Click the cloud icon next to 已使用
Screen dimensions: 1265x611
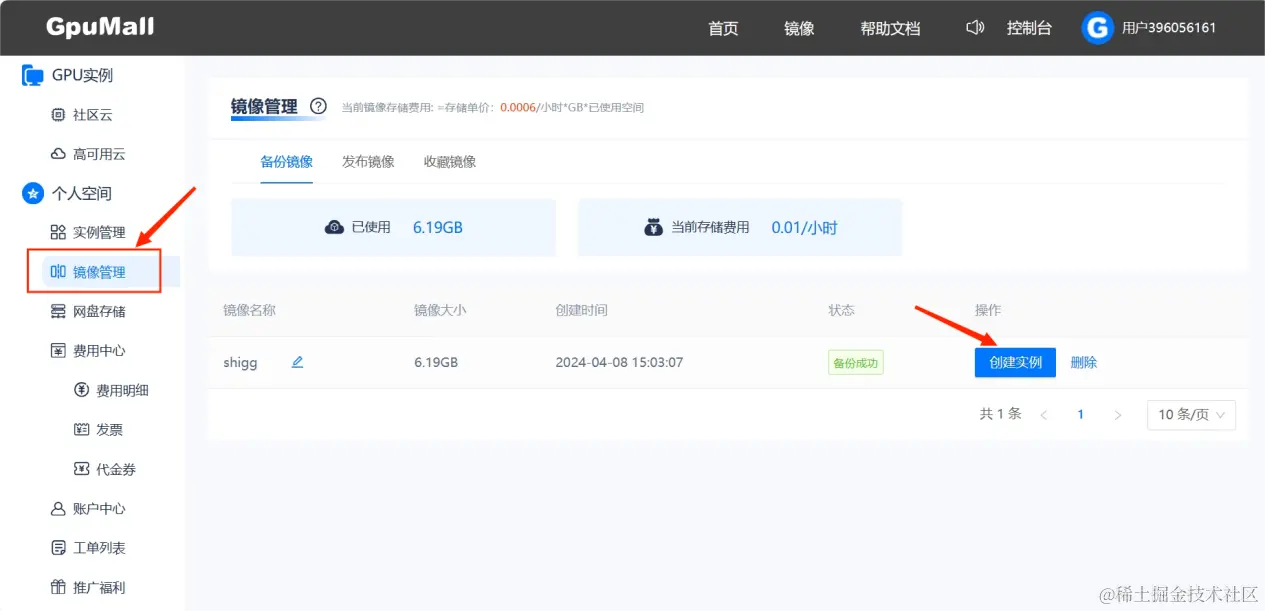(x=335, y=227)
